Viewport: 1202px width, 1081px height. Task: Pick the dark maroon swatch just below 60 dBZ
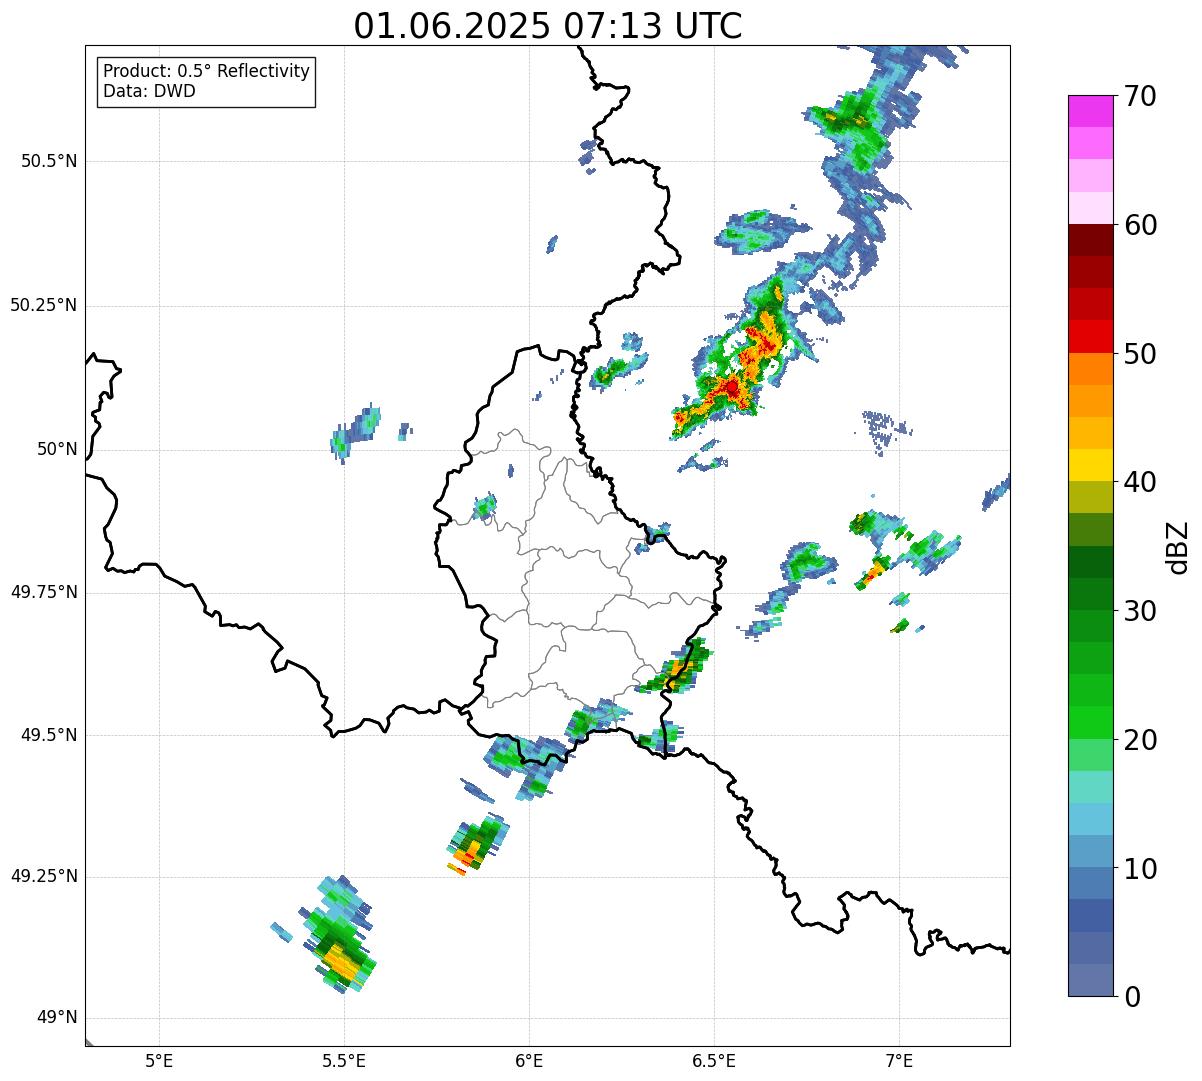click(x=1090, y=240)
